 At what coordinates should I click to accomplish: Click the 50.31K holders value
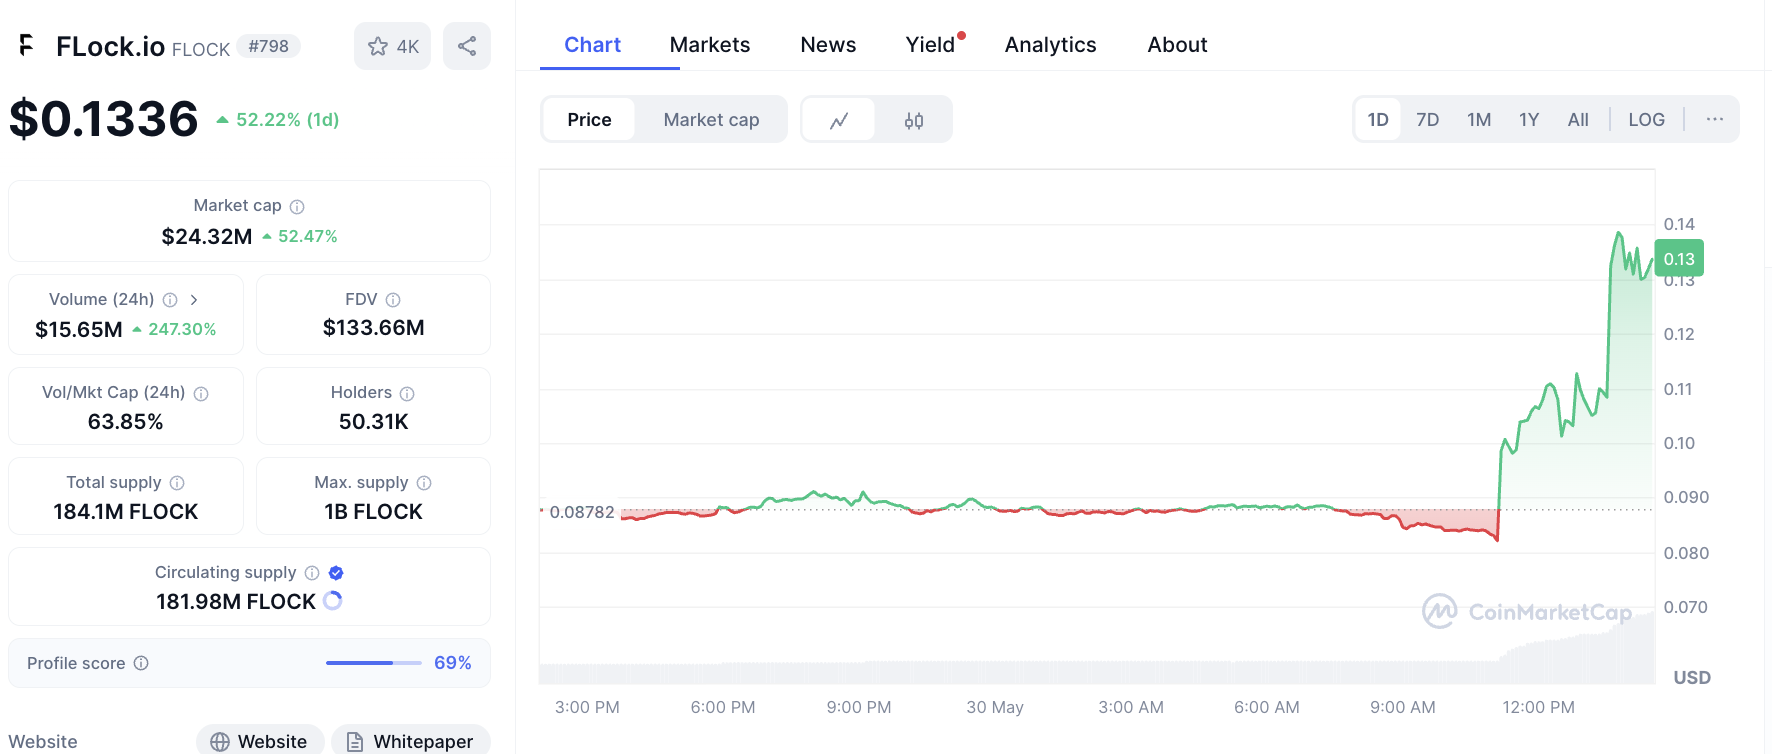coord(373,422)
